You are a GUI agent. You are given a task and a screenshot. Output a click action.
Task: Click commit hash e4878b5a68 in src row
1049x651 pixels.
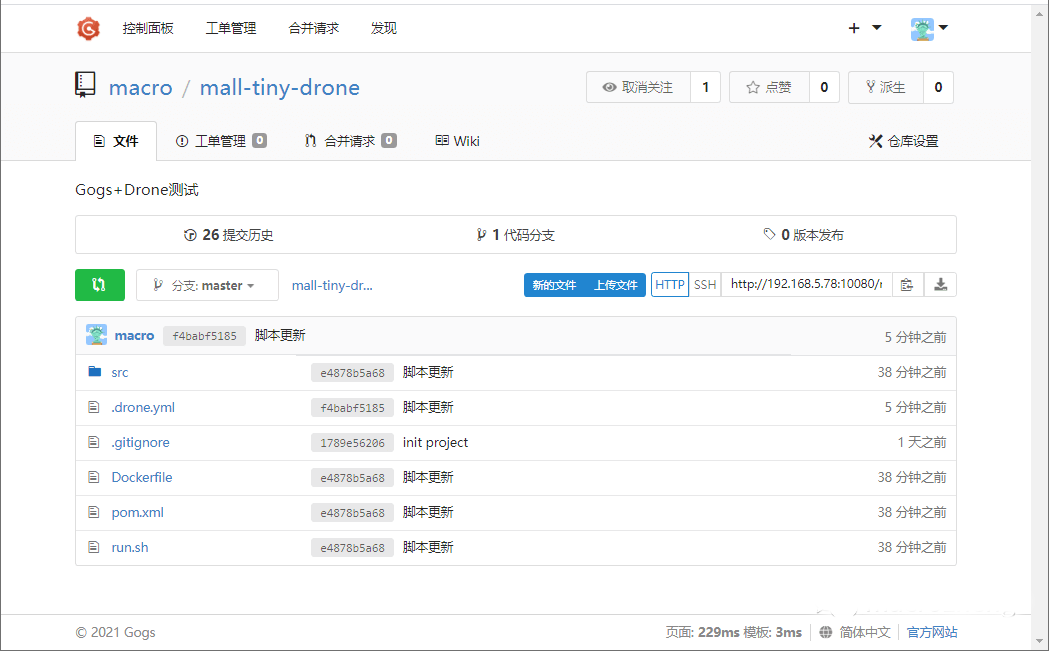click(x=353, y=373)
